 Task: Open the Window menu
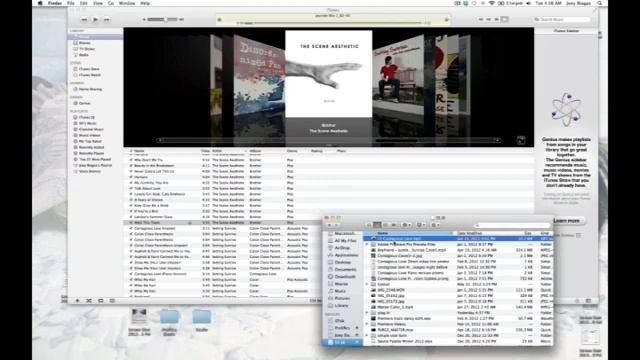click(127, 3)
